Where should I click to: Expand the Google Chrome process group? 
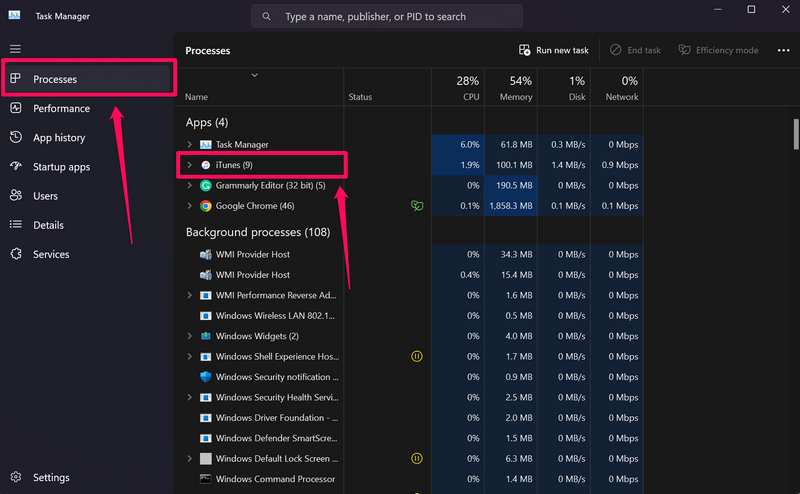click(x=190, y=206)
